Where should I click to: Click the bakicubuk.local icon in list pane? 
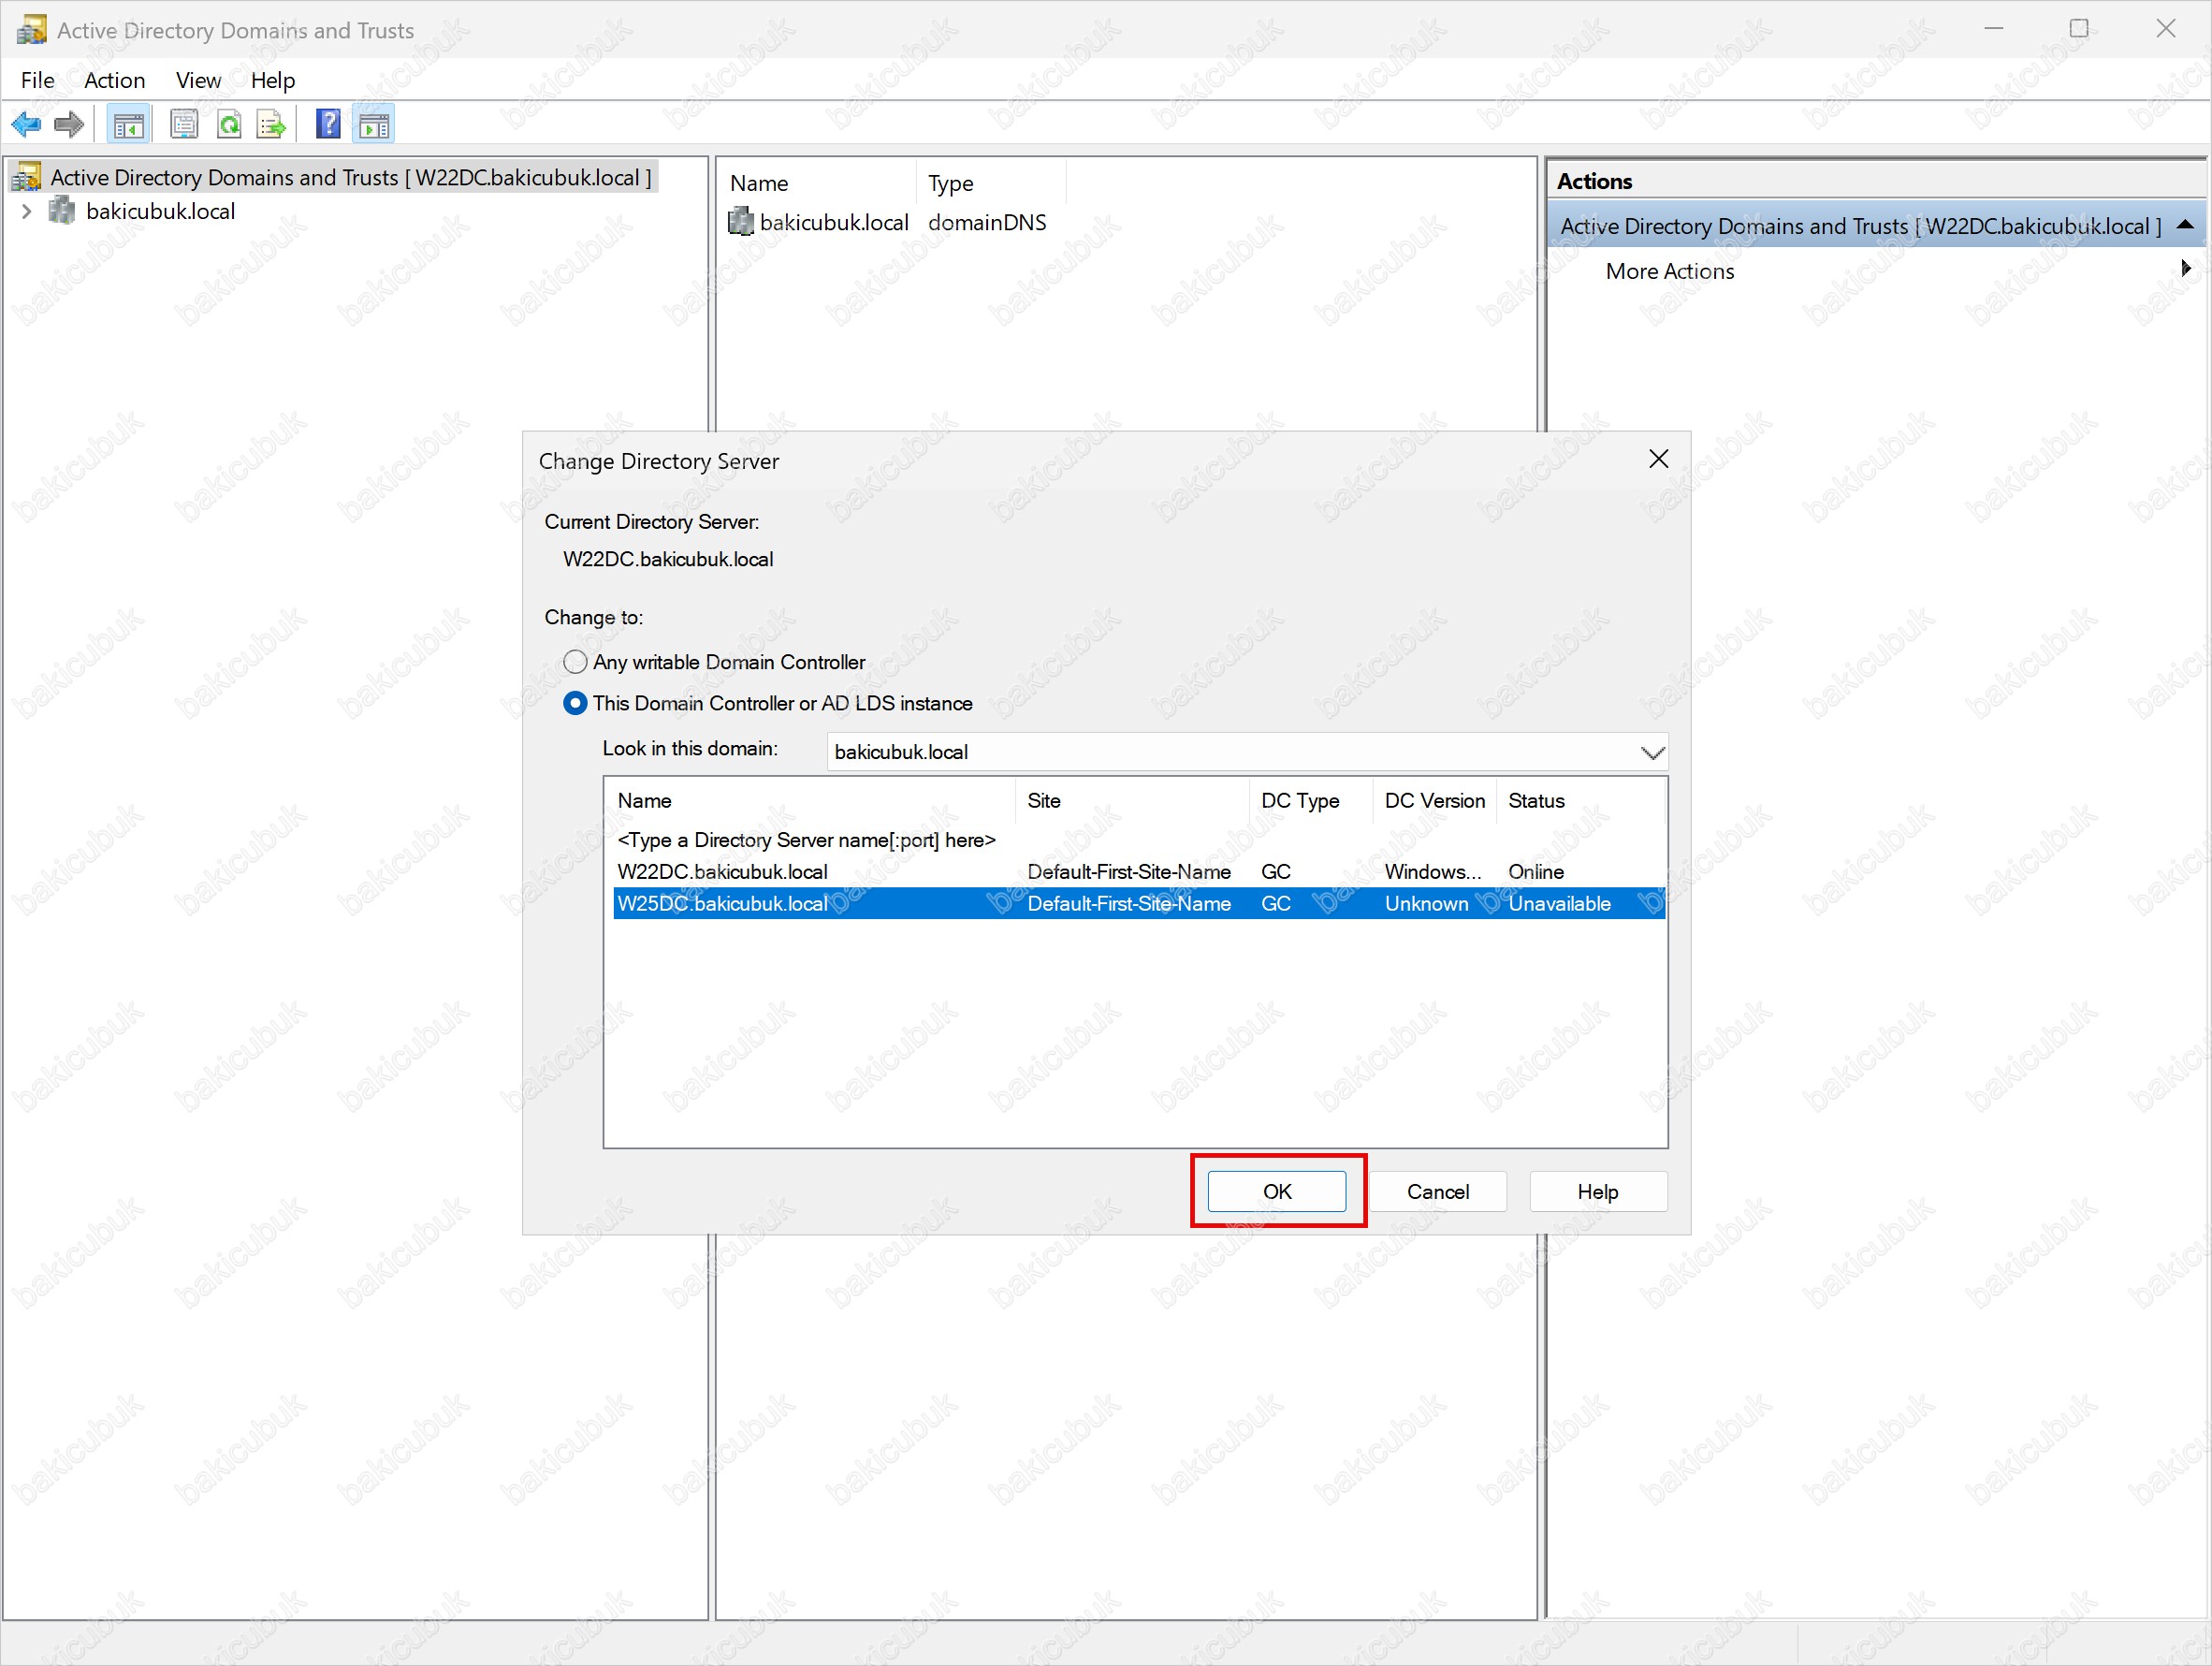[741, 222]
